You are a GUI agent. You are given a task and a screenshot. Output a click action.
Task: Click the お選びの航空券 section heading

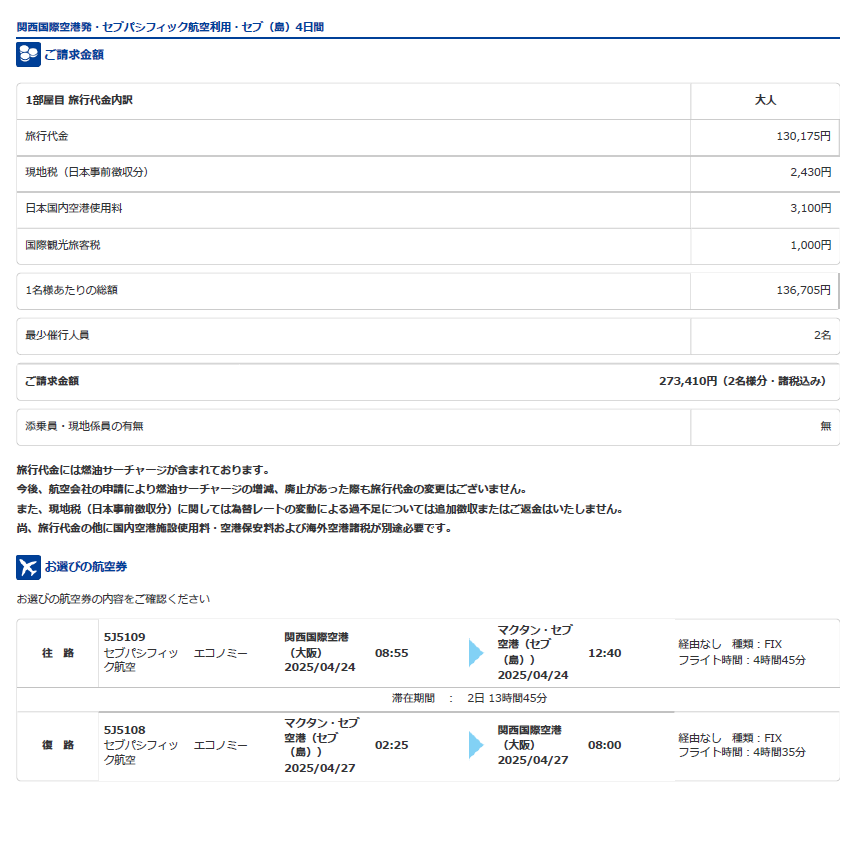click(x=86, y=567)
